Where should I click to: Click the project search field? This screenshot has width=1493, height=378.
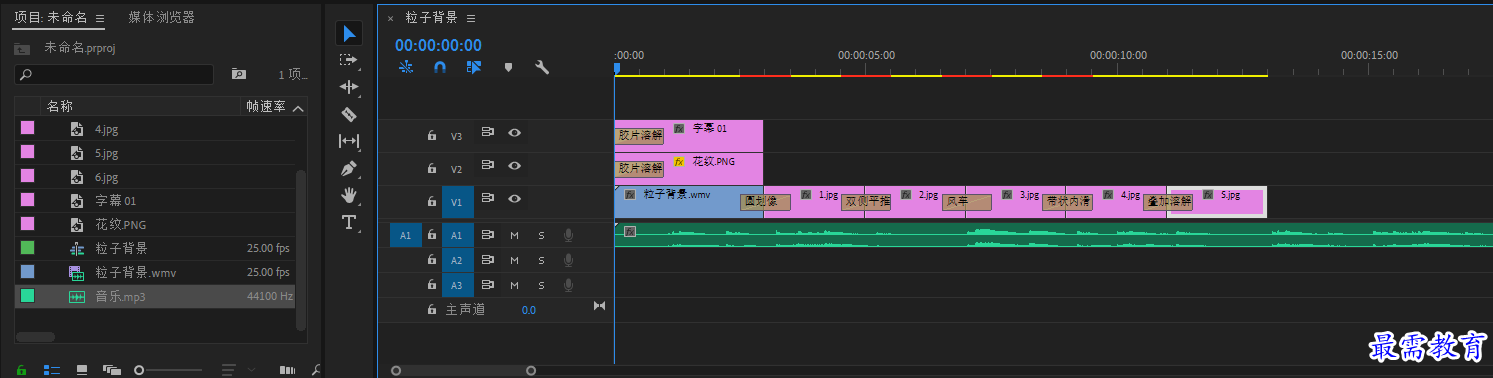click(x=114, y=74)
